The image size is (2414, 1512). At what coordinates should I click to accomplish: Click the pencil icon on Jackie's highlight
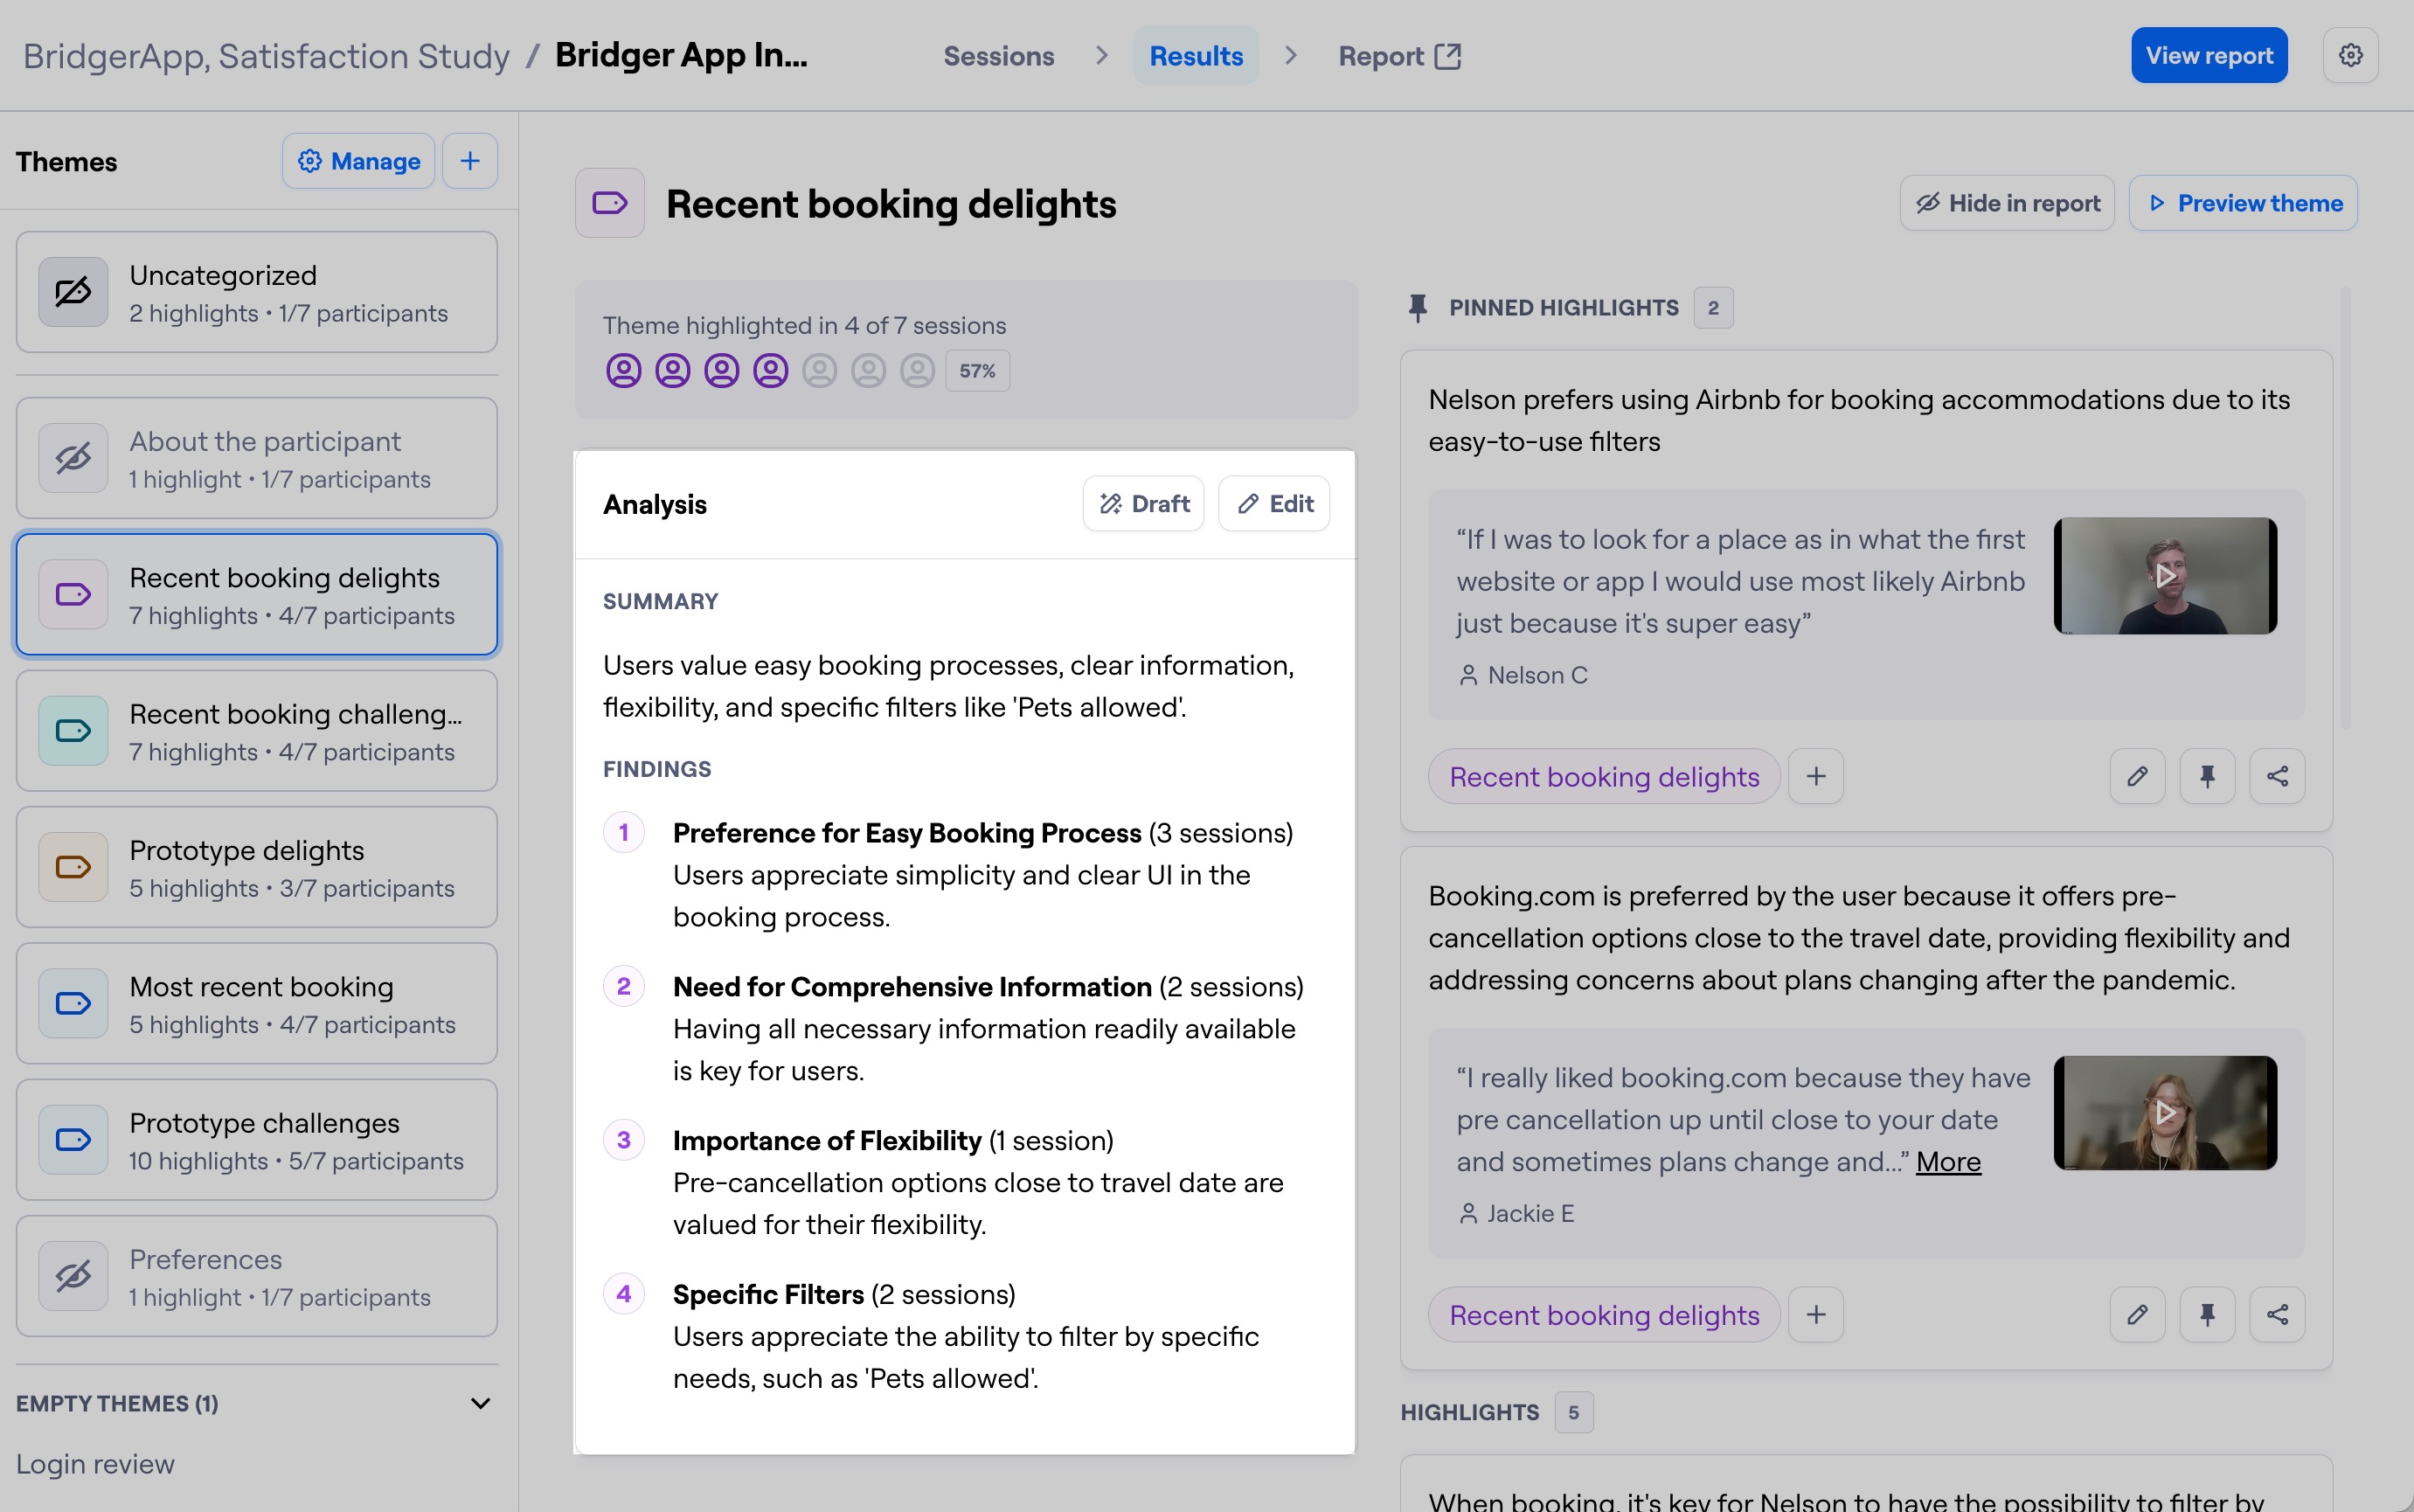point(2138,1314)
